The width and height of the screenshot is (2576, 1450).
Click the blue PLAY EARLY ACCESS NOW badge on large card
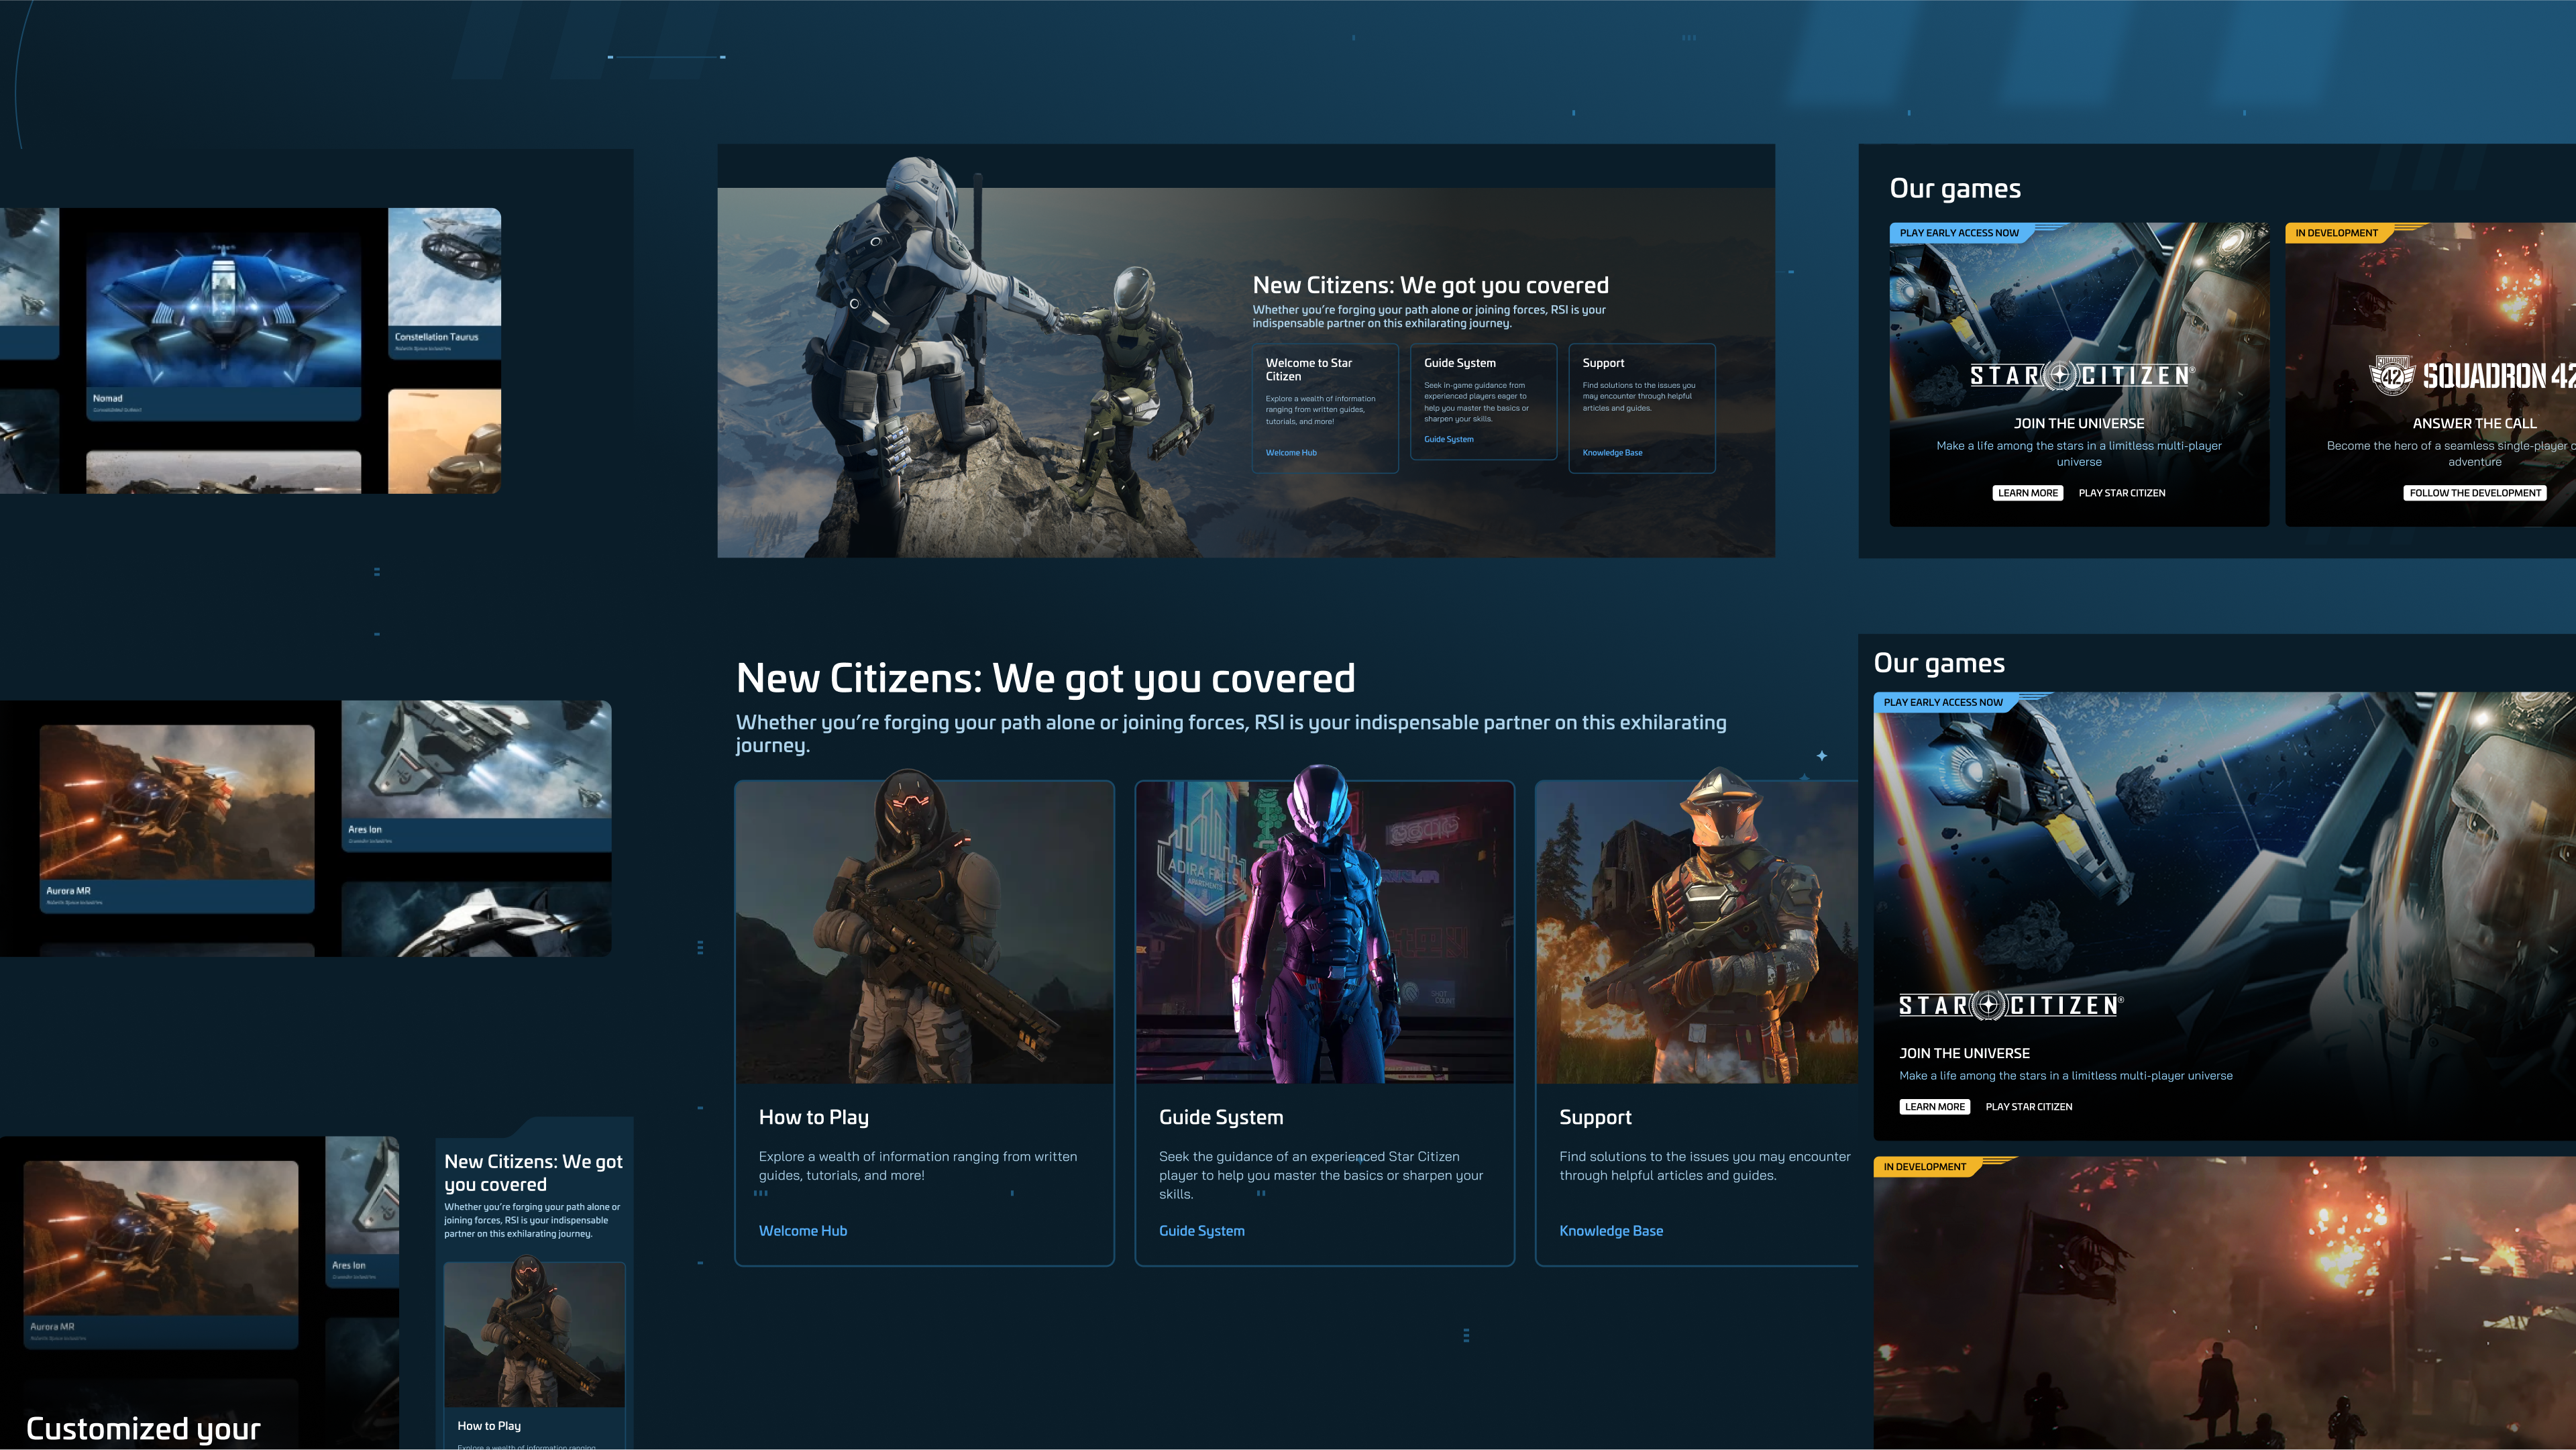[1943, 702]
